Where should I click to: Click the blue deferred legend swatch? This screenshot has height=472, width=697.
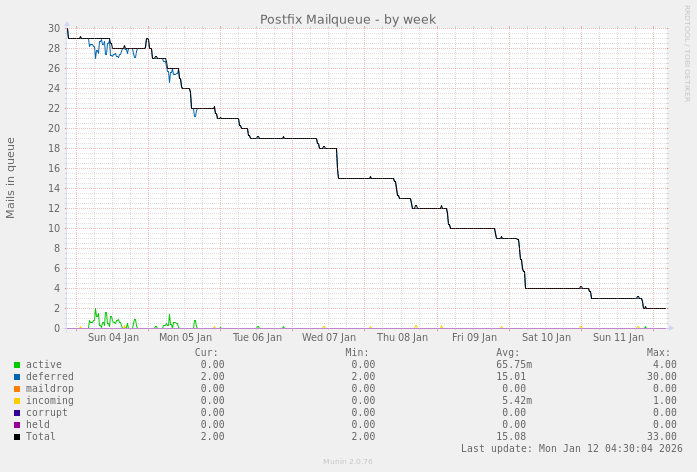click(x=17, y=377)
